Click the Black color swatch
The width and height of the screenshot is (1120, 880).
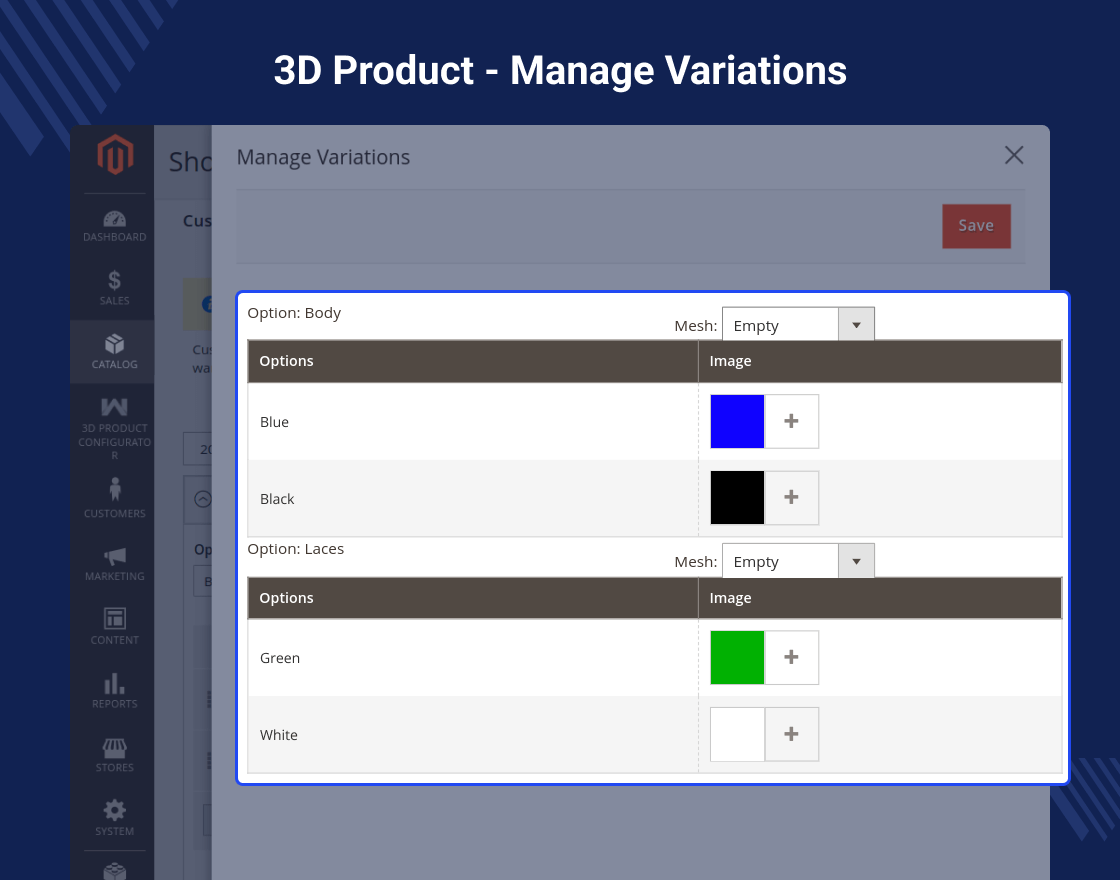point(737,498)
